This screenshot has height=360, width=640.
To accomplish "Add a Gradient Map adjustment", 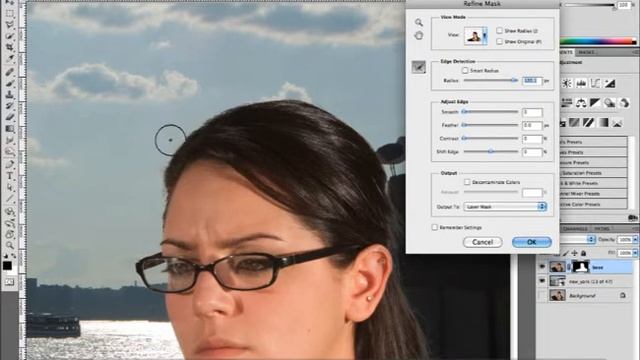I will click(x=603, y=122).
